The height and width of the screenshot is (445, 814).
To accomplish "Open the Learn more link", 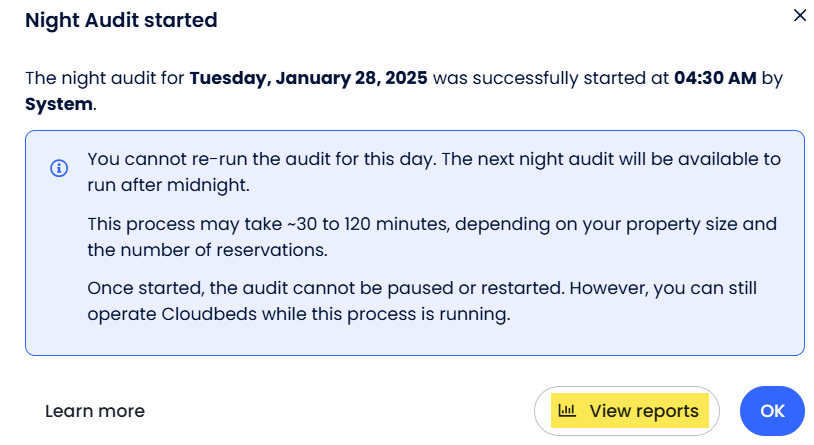I will pos(95,411).
